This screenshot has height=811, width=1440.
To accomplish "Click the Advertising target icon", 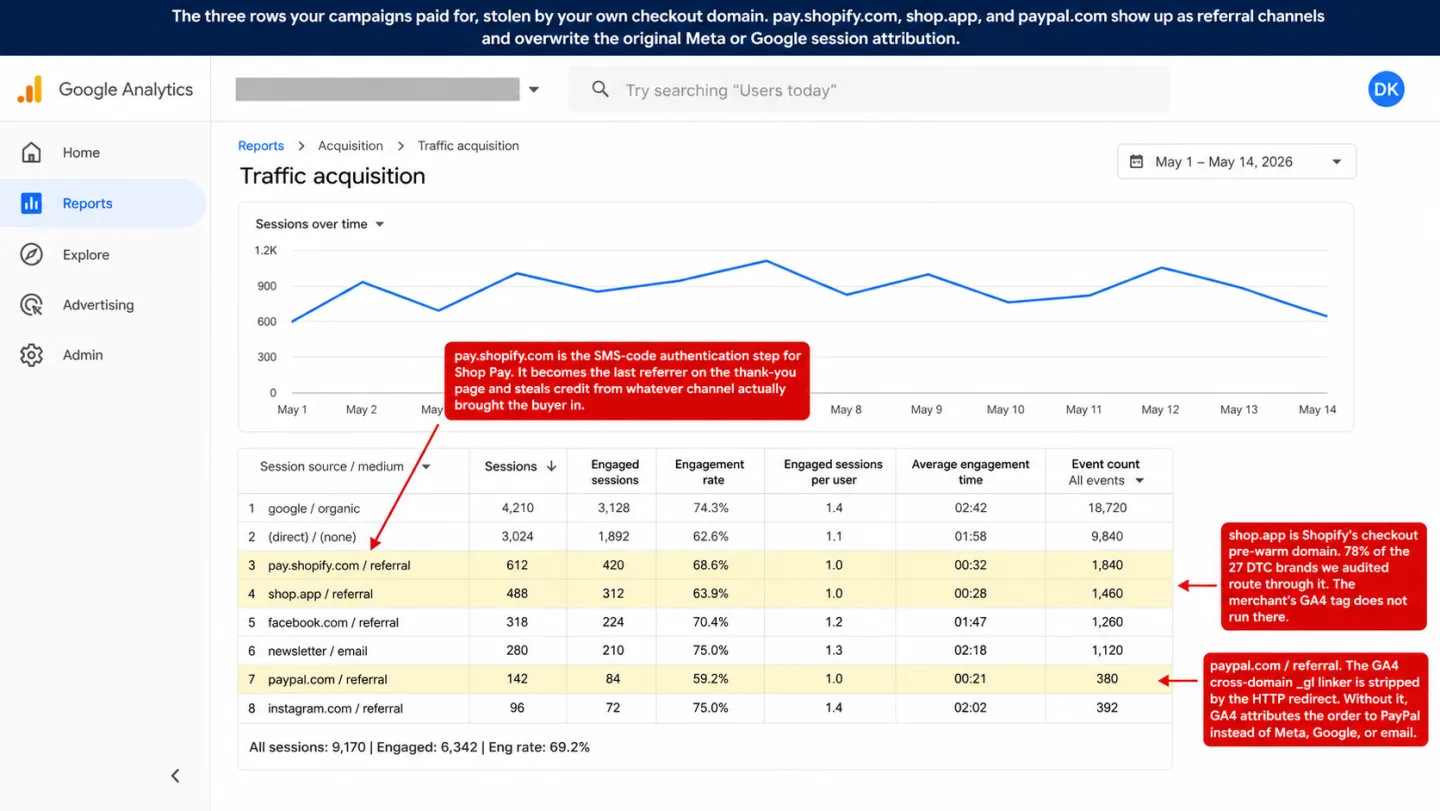I will coord(31,304).
